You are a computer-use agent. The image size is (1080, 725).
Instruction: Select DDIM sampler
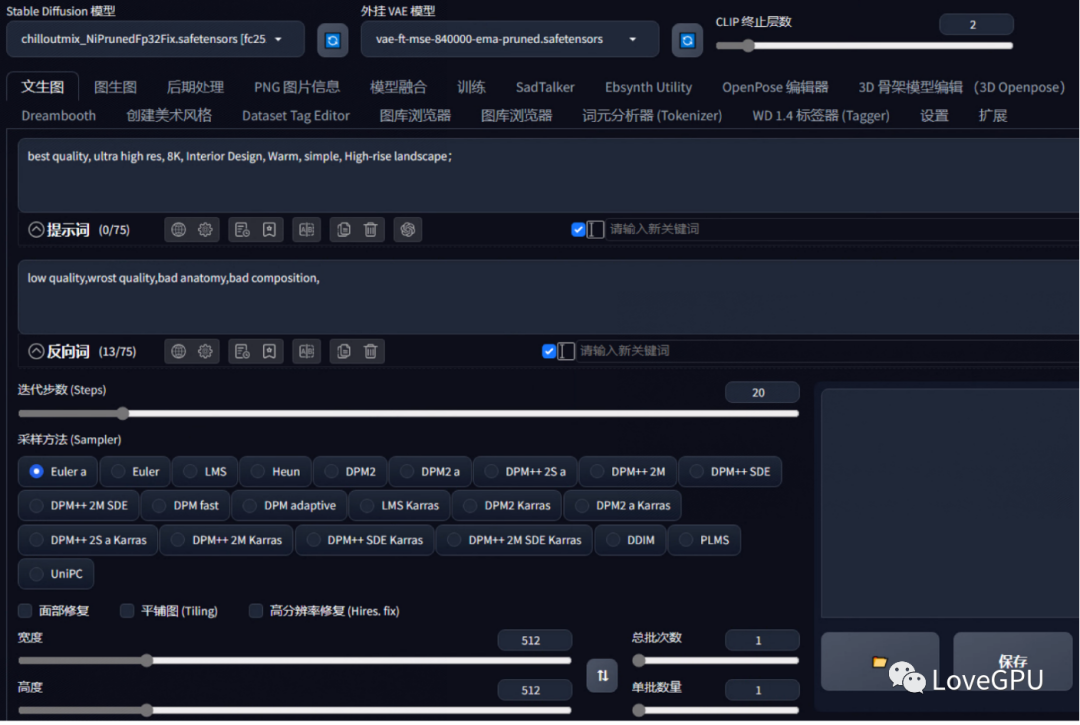pos(630,540)
